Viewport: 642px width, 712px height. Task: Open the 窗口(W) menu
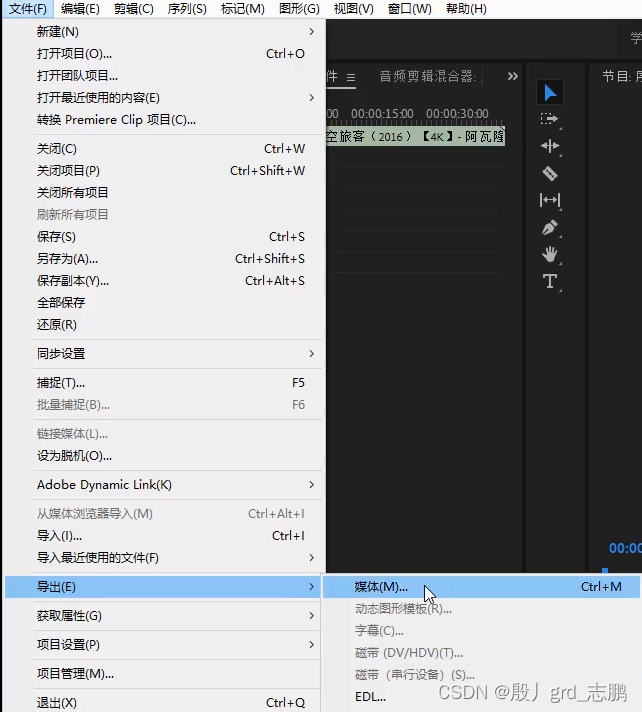[x=410, y=9]
